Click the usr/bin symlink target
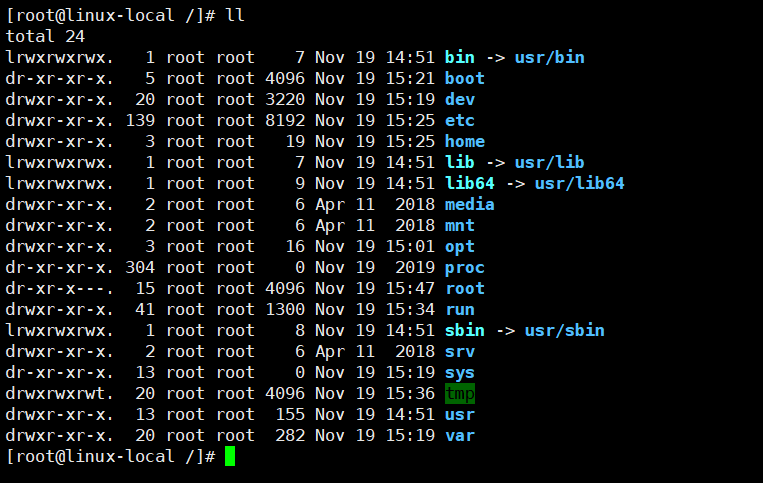Viewport: 763px width, 483px height. [x=549, y=57]
